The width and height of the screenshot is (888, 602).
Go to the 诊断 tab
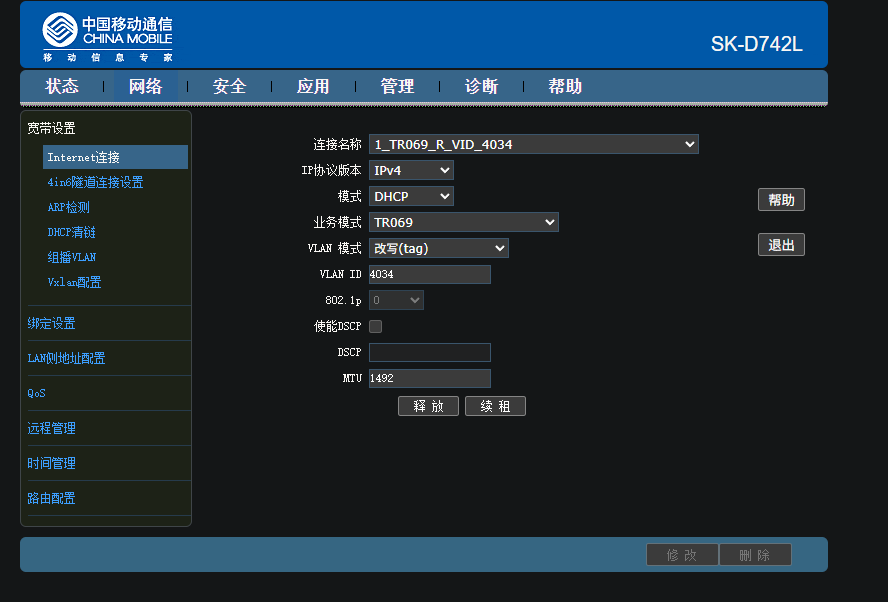point(481,86)
